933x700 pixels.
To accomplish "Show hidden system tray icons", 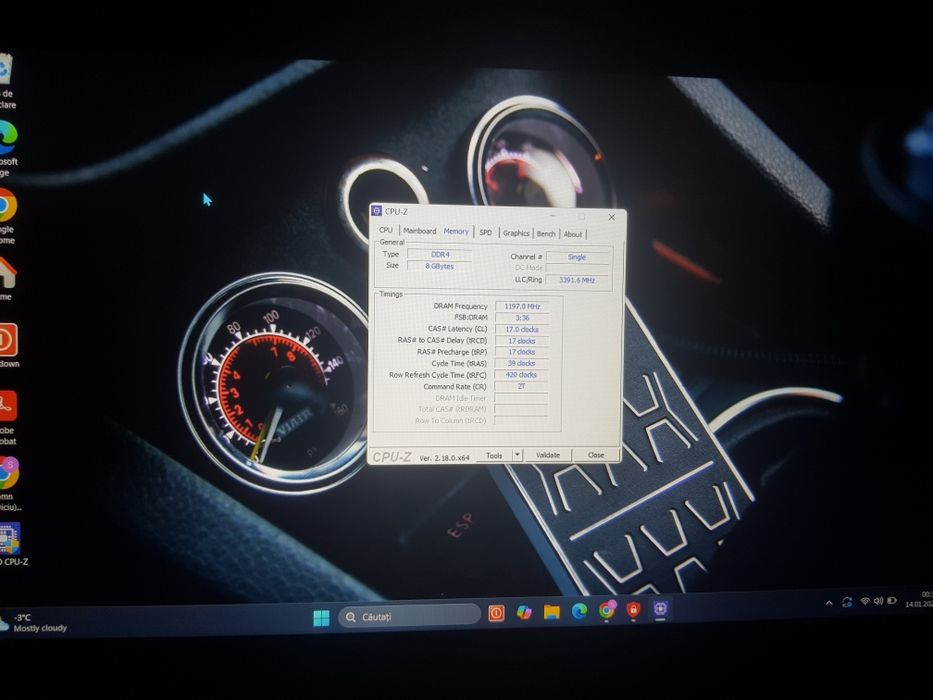I will pos(829,603).
